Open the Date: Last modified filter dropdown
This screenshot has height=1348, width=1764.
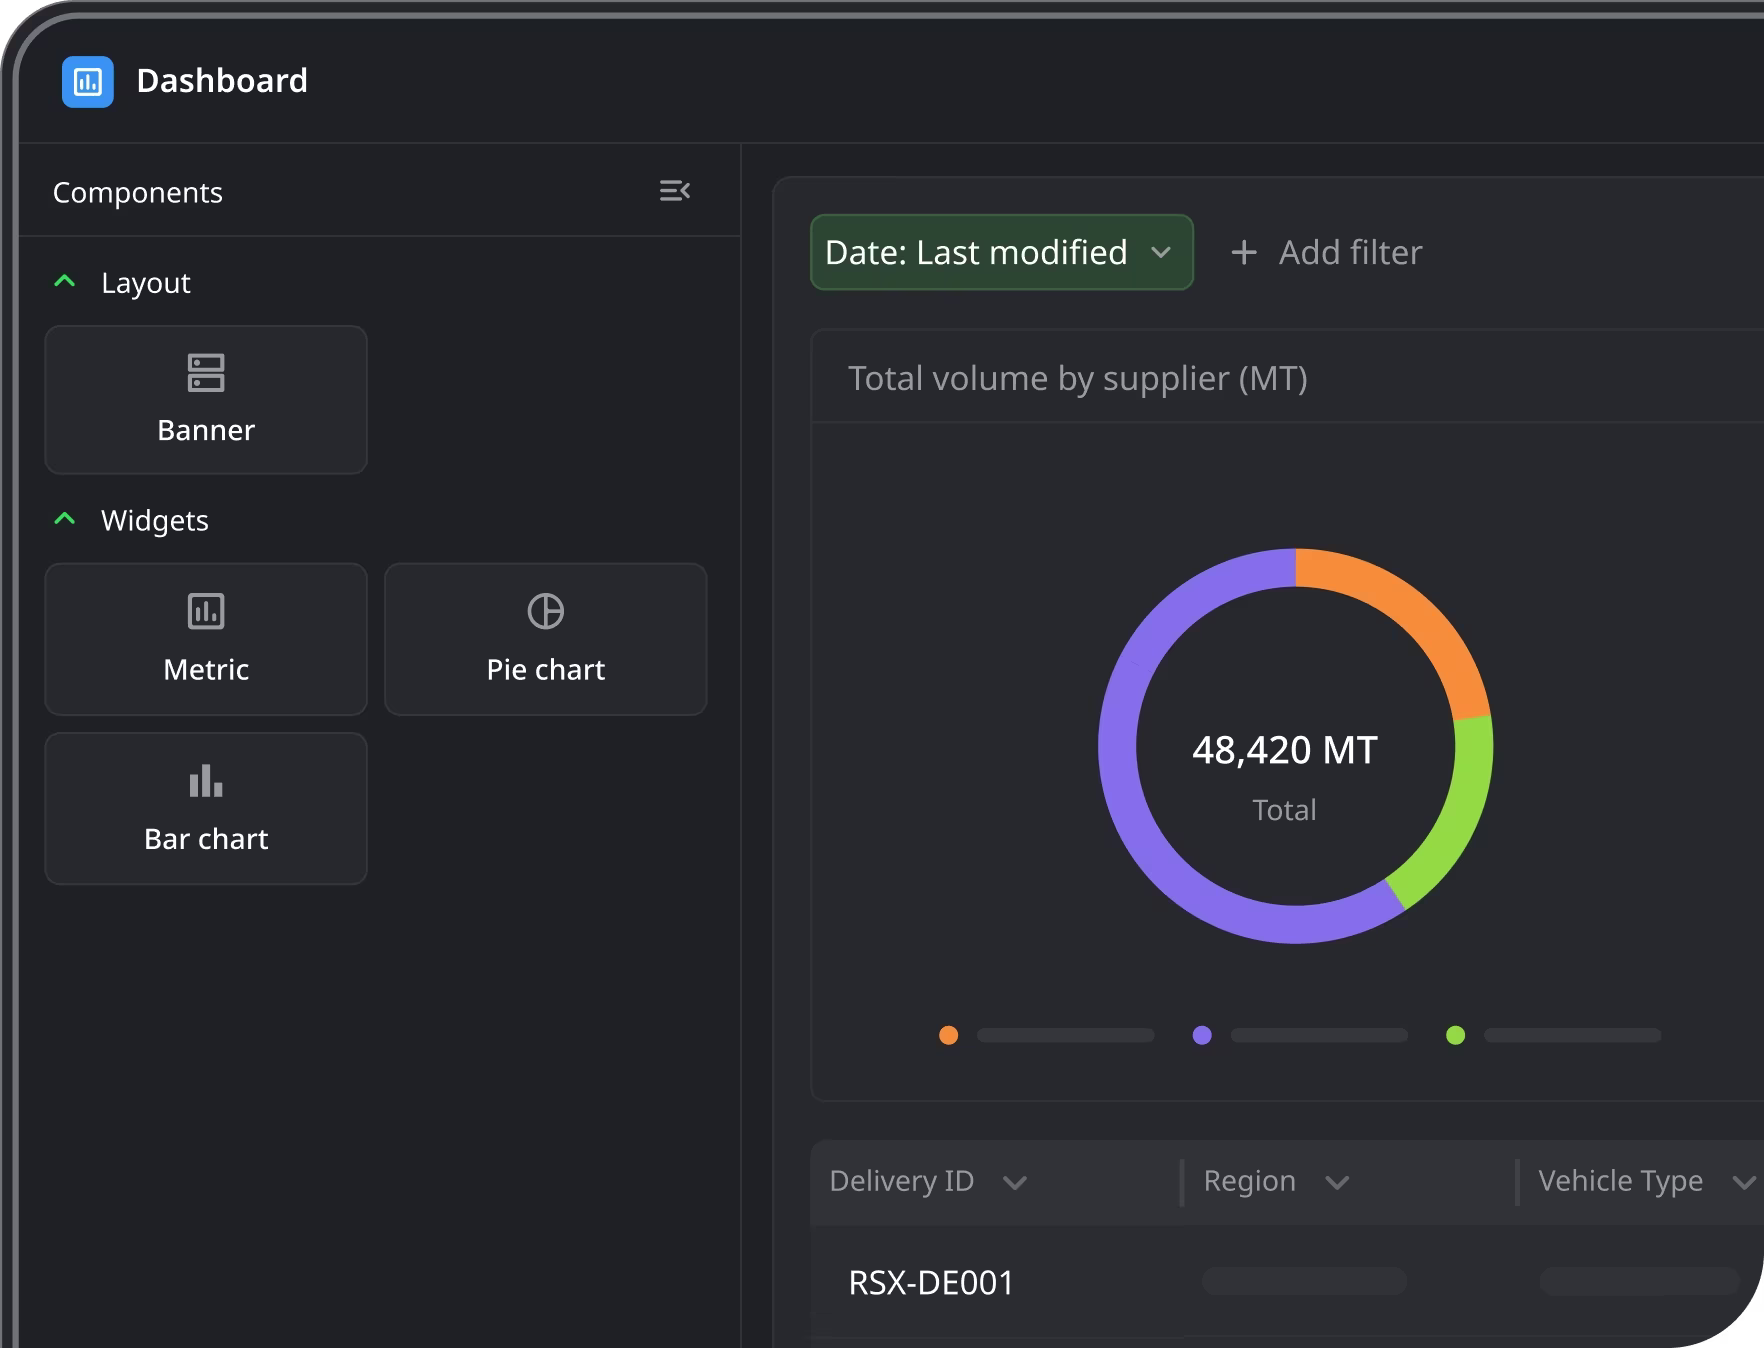pyautogui.click(x=1002, y=252)
